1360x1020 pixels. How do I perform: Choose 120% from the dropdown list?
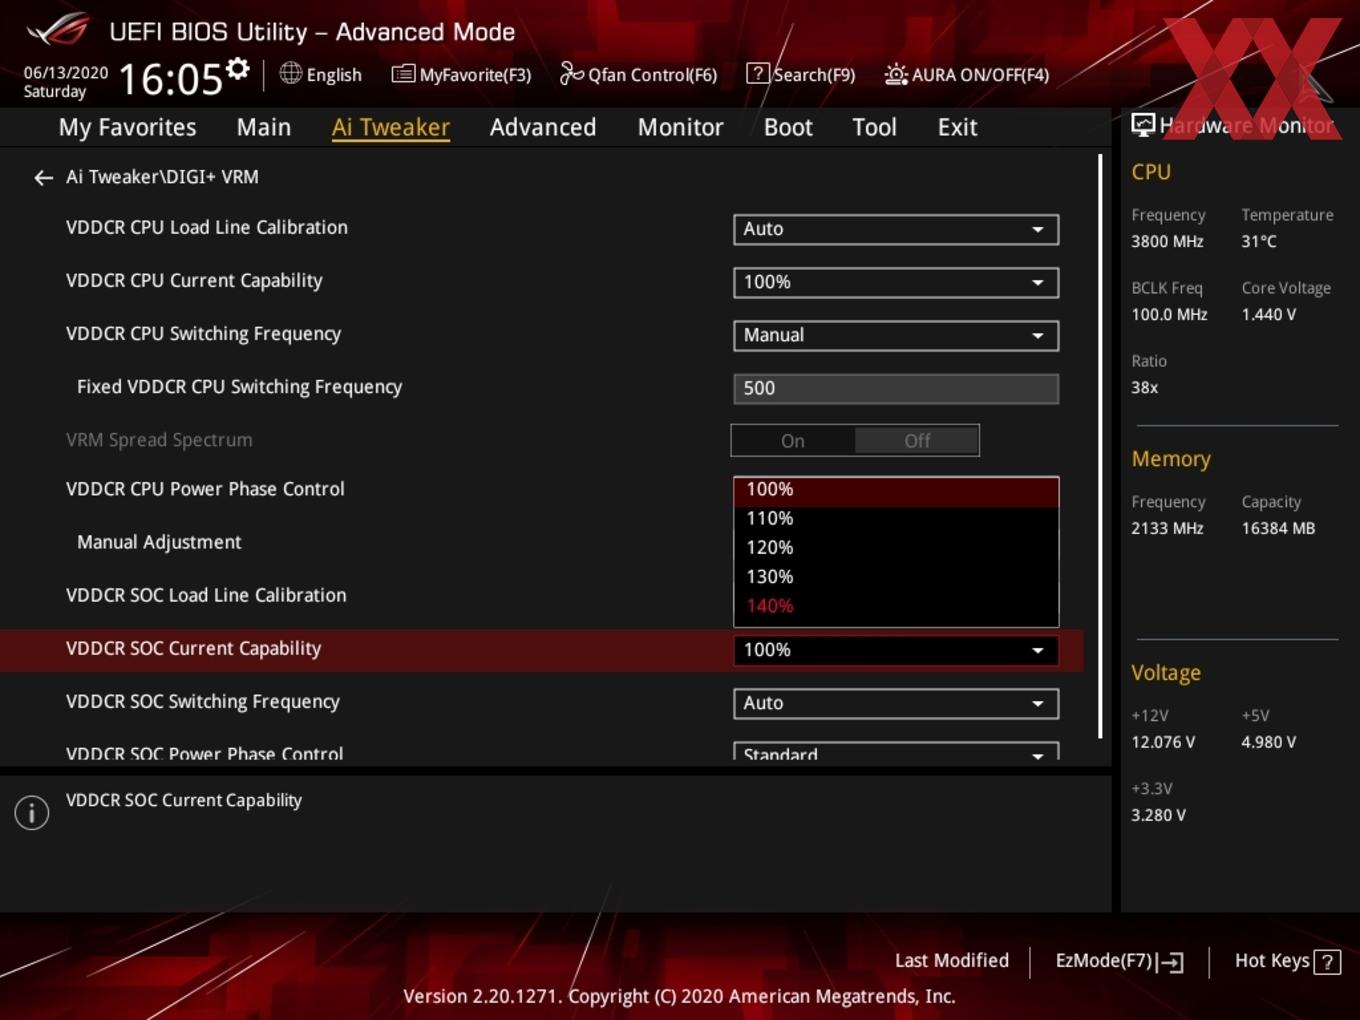[x=896, y=548]
